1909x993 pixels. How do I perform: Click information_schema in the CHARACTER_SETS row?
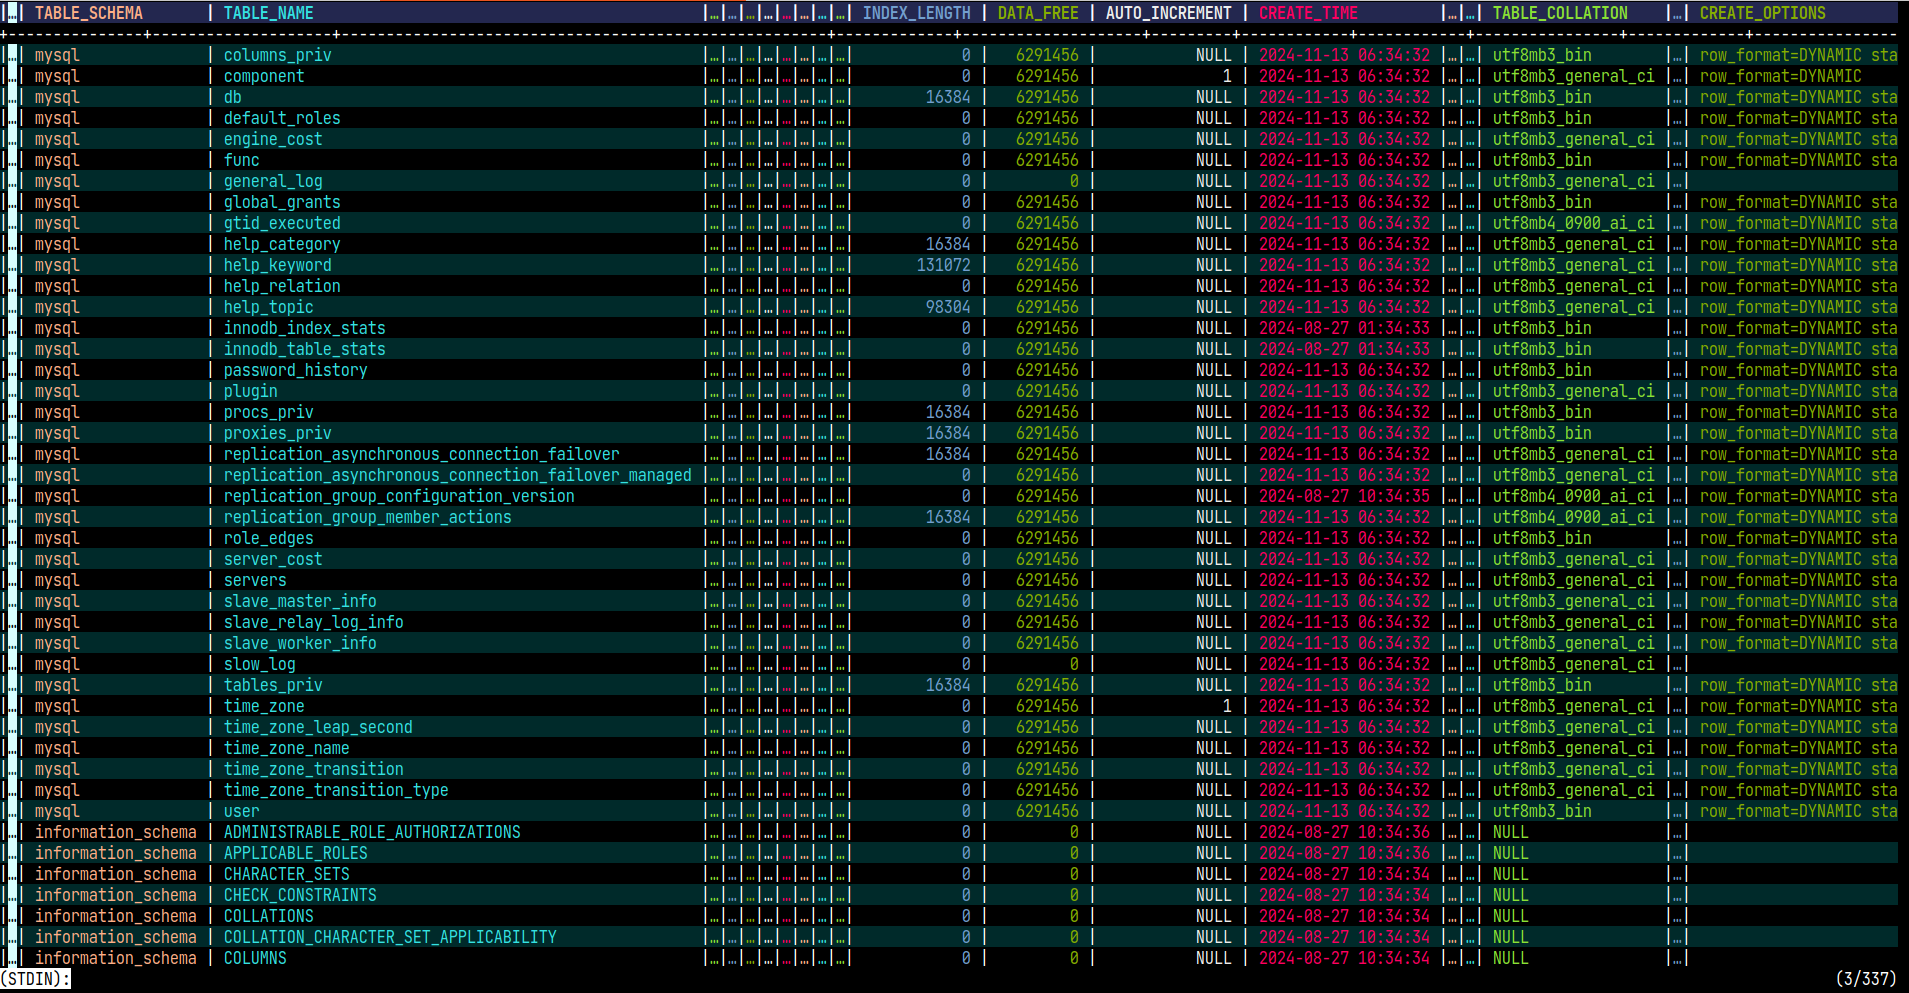(x=116, y=874)
